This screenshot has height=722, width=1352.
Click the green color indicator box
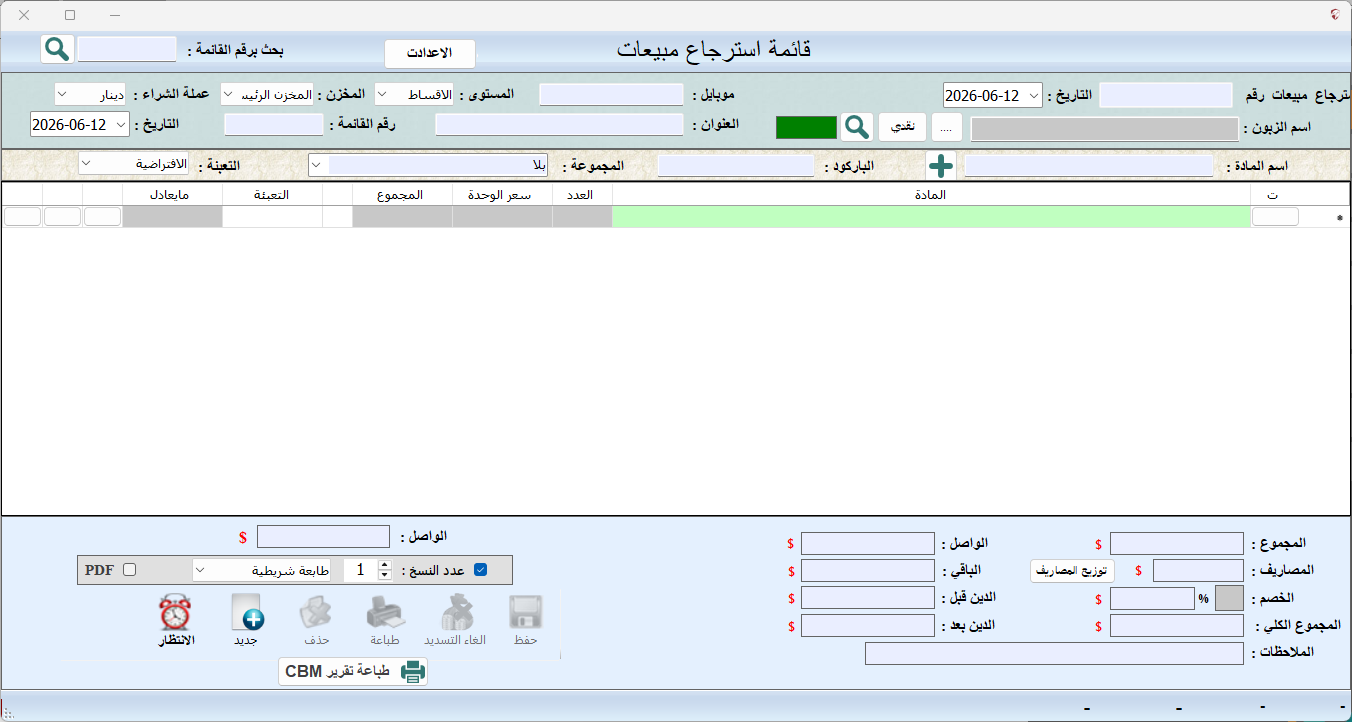tap(806, 127)
